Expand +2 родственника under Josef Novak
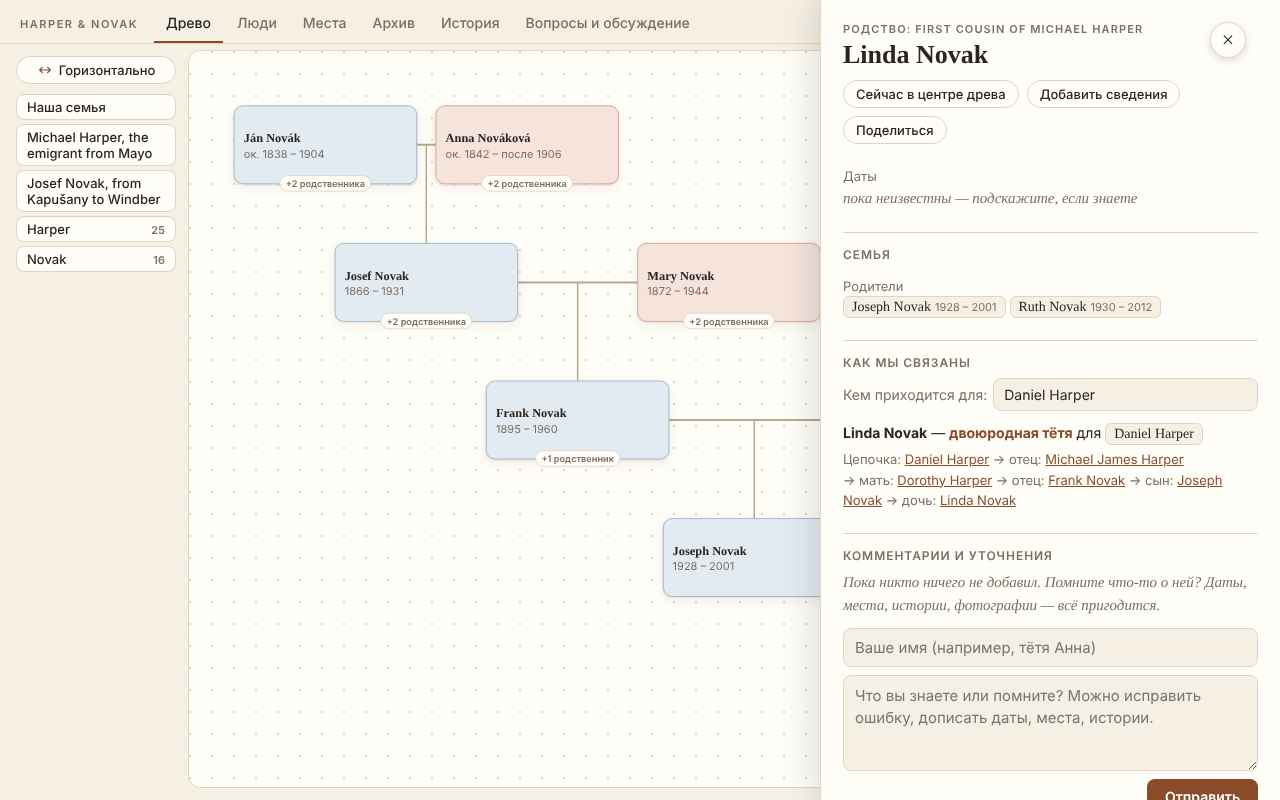The image size is (1280, 800). tap(426, 322)
